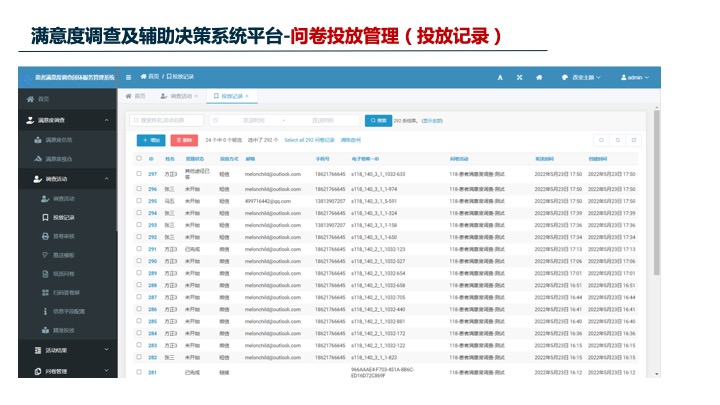Viewport: 720px width, 405px height.
Task: Click the cell 's118_140_3_1_5-591'
Action: [374, 201]
